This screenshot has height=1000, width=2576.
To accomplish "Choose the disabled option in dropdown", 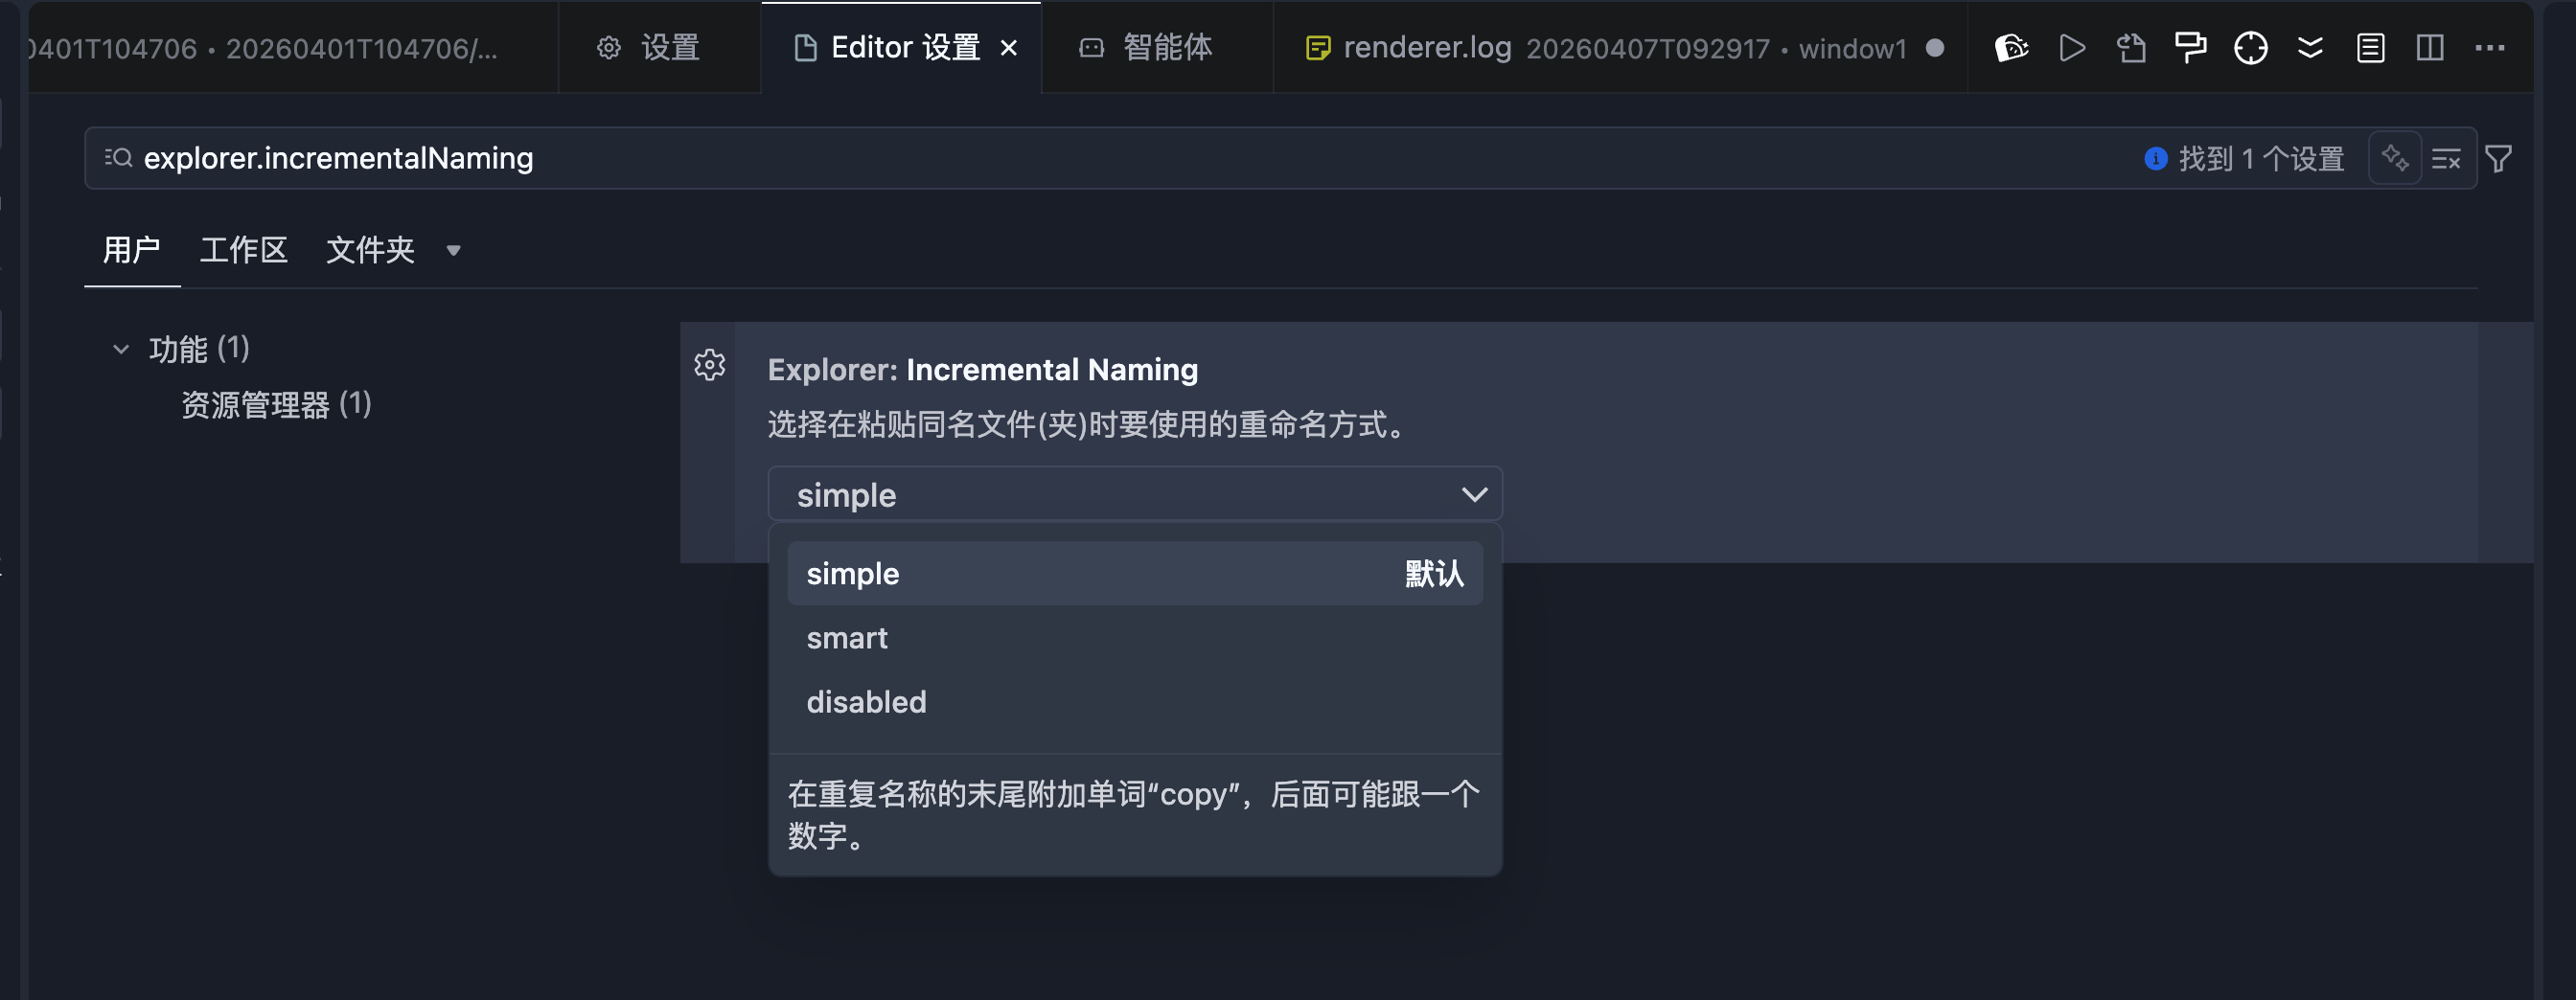I will coord(866,702).
